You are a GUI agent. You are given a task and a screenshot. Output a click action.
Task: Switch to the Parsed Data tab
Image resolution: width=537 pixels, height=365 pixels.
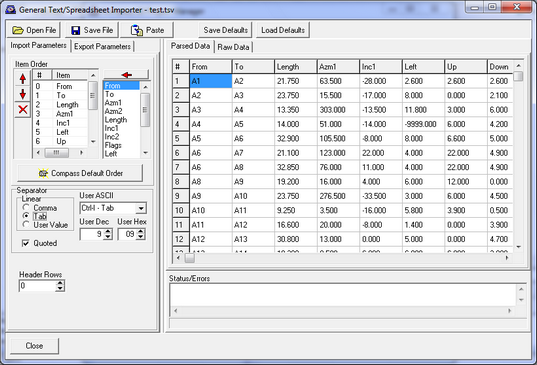[x=190, y=46]
